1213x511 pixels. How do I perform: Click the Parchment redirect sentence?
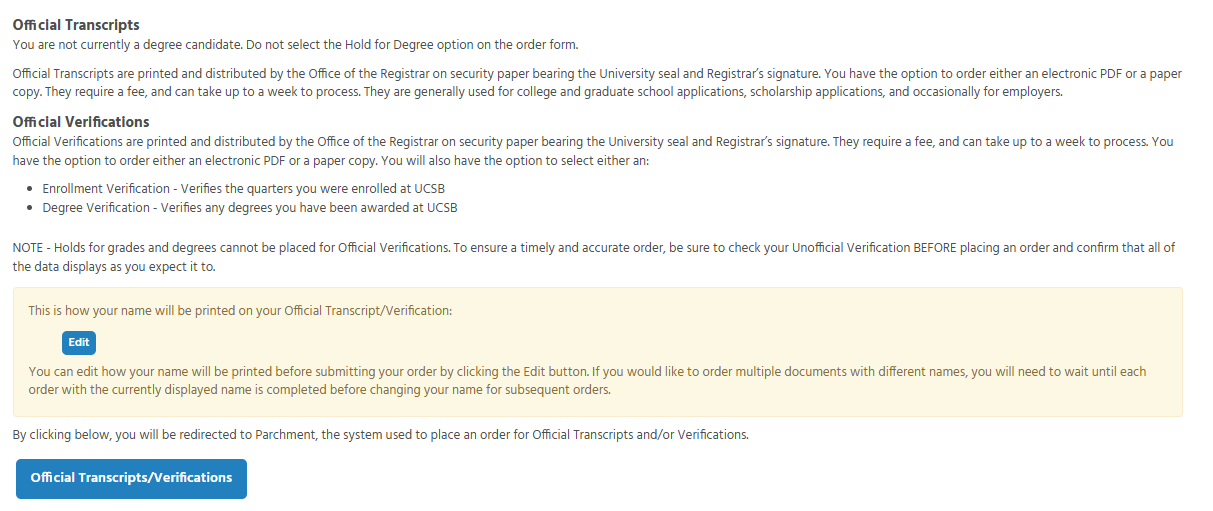[x=380, y=435]
